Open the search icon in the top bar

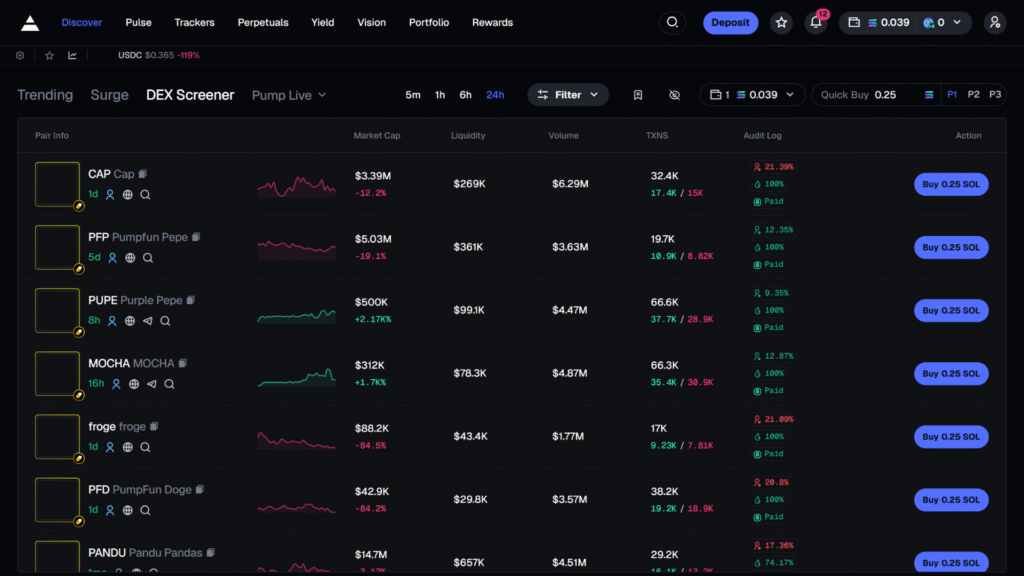click(673, 22)
